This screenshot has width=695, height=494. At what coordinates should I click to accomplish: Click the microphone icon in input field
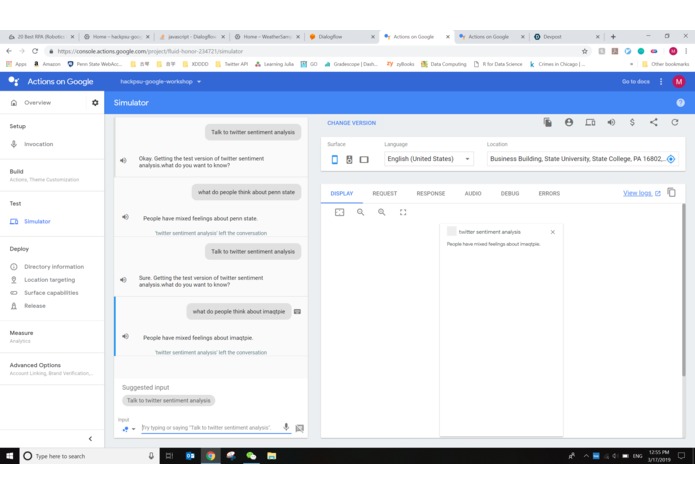coord(286,427)
